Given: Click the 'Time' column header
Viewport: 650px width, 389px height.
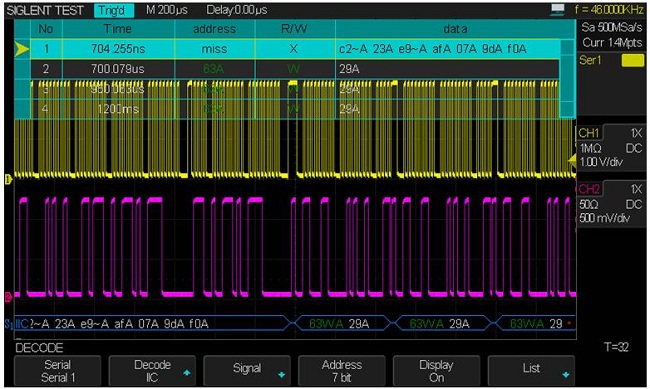Looking at the screenshot, I should (118, 29).
